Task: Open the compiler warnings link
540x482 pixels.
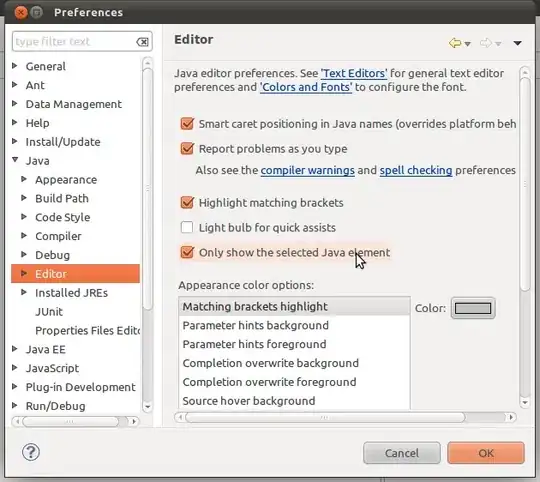Action: pos(308,170)
